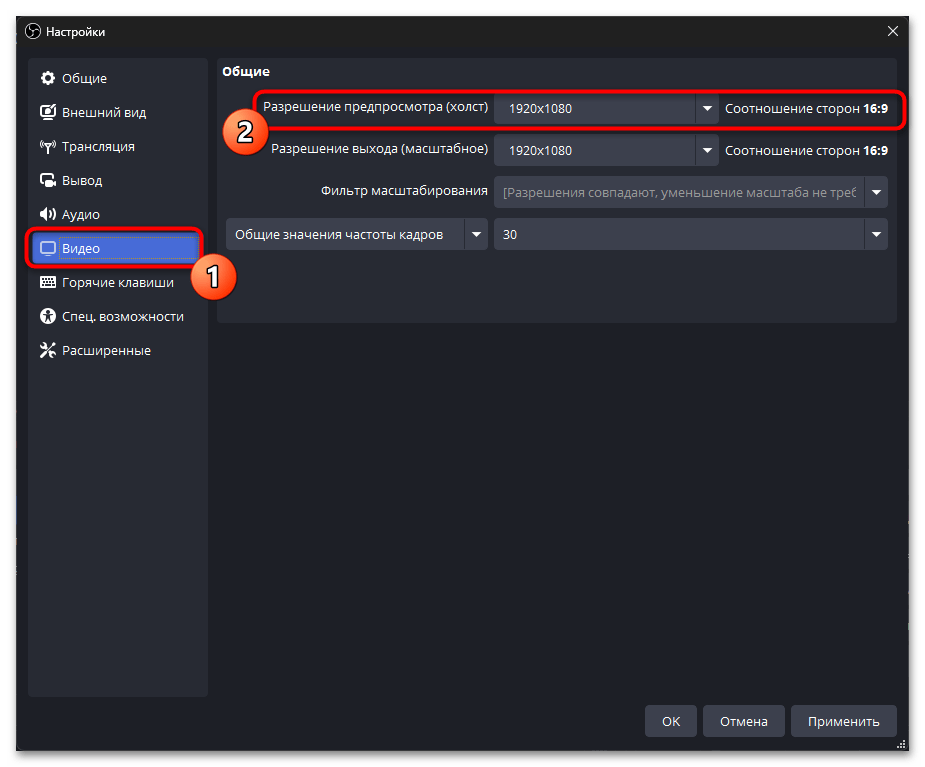Viewport: 925px width, 767px height.
Task: Click the Расширенные tools icon
Action: click(x=47, y=351)
